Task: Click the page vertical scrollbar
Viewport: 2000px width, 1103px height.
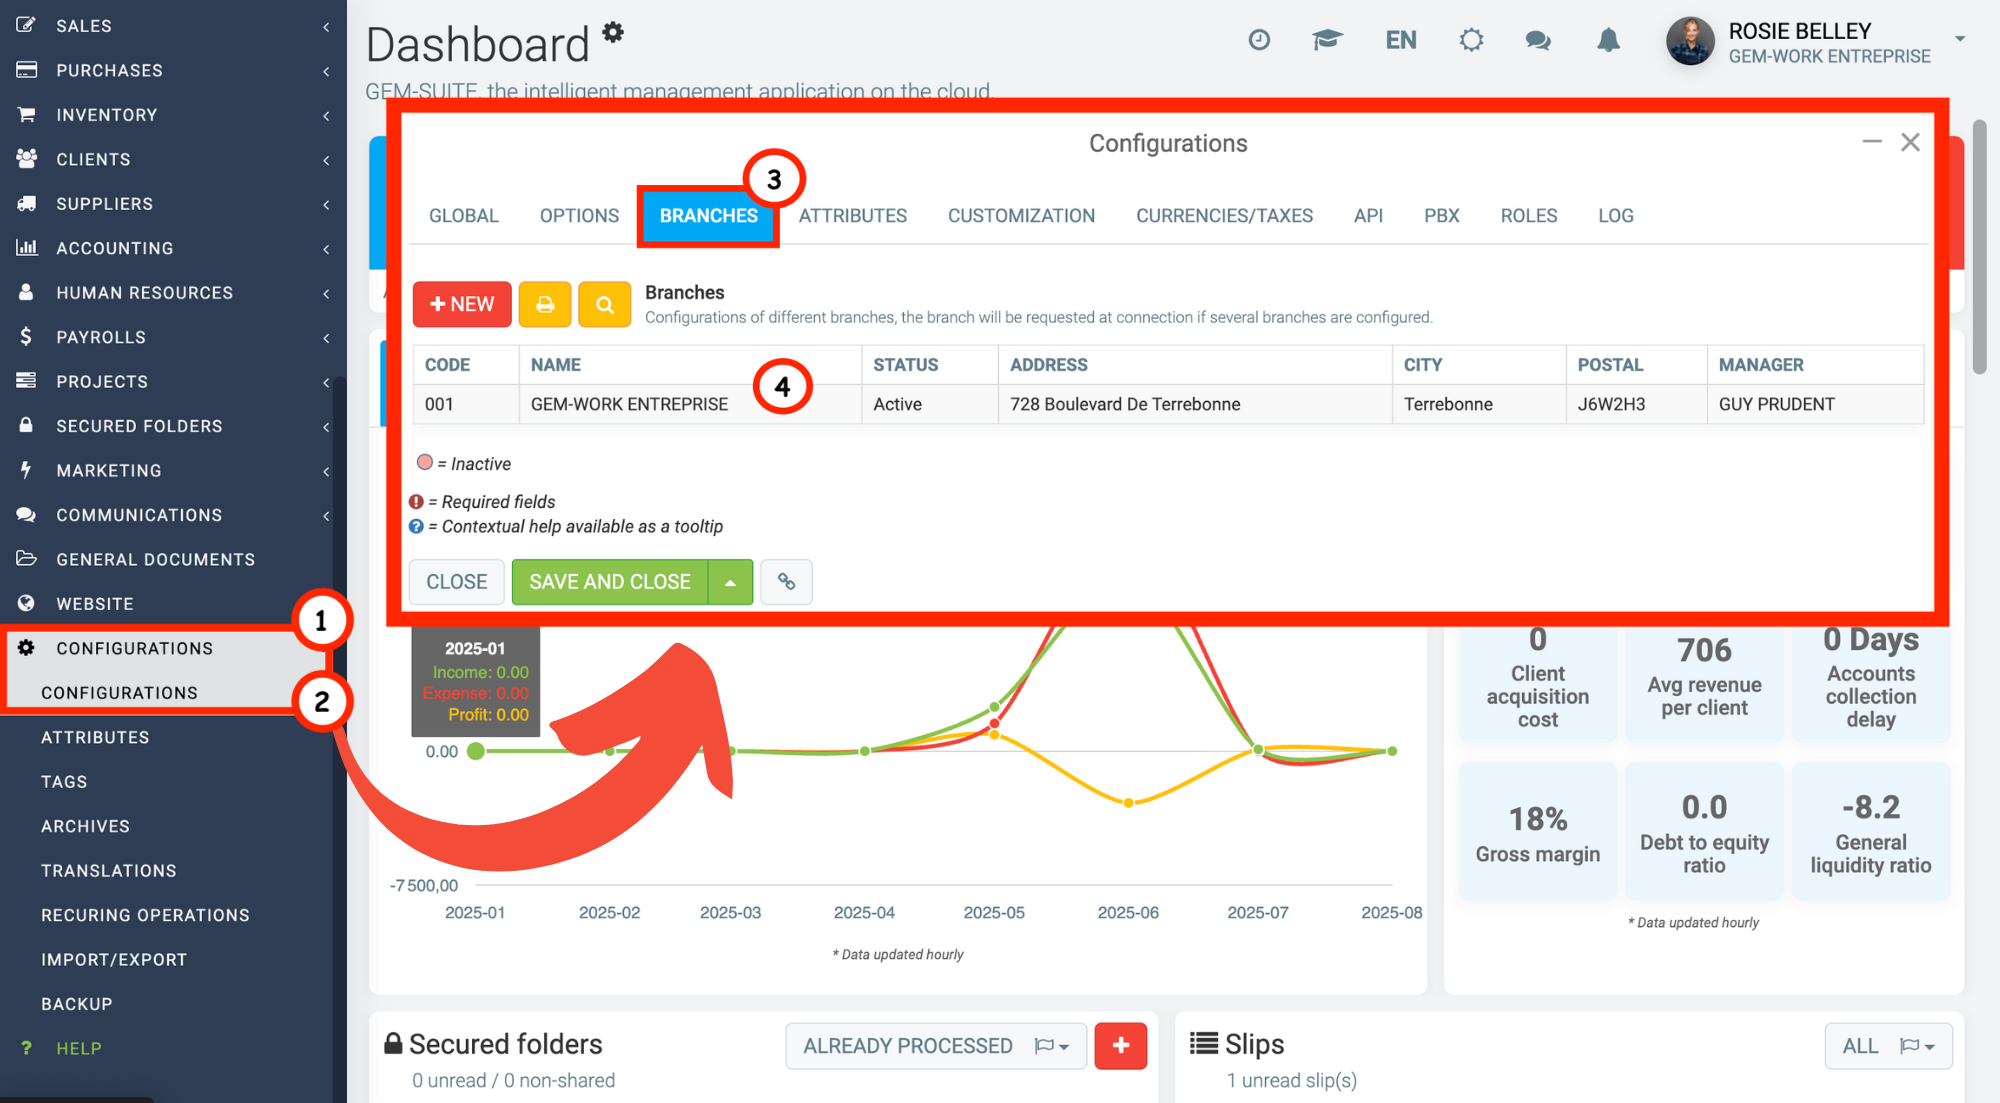Action: pos(1978,247)
